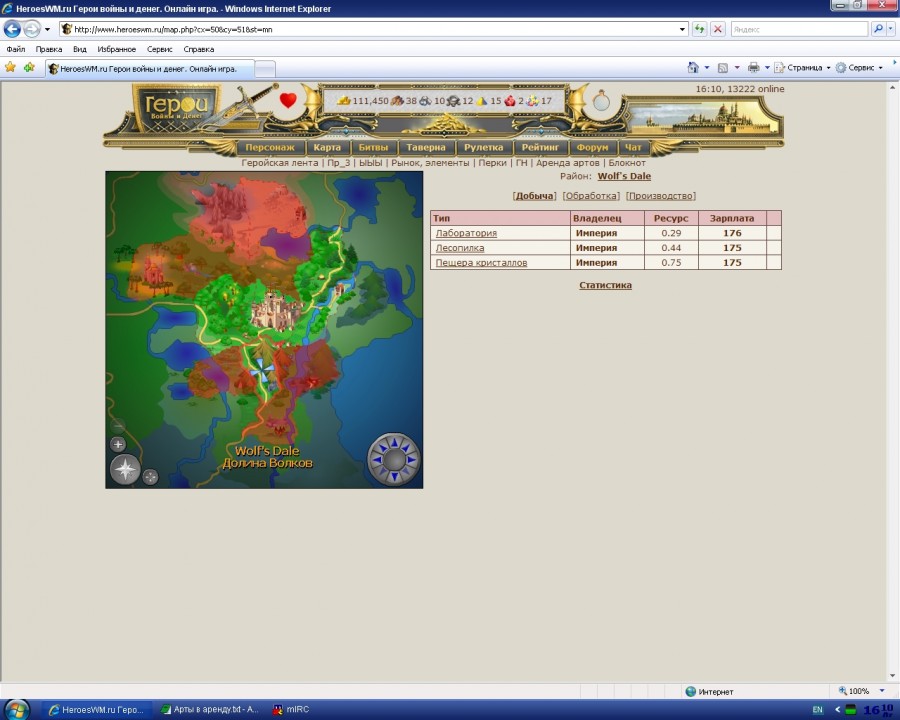Click the map zoom-out minus button
Image resolution: width=900 pixels, height=720 pixels.
click(x=118, y=426)
